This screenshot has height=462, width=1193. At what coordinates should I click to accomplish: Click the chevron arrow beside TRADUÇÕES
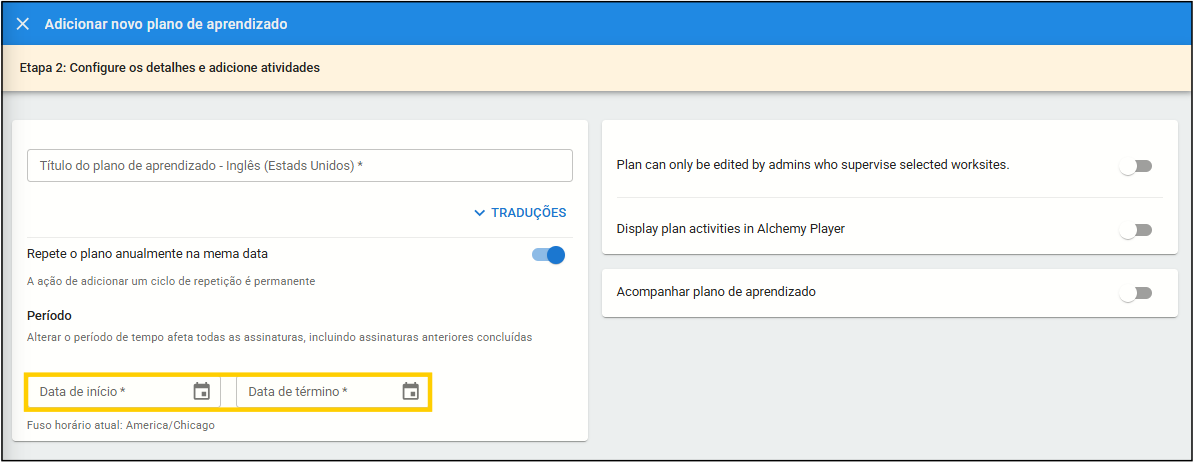[480, 213]
